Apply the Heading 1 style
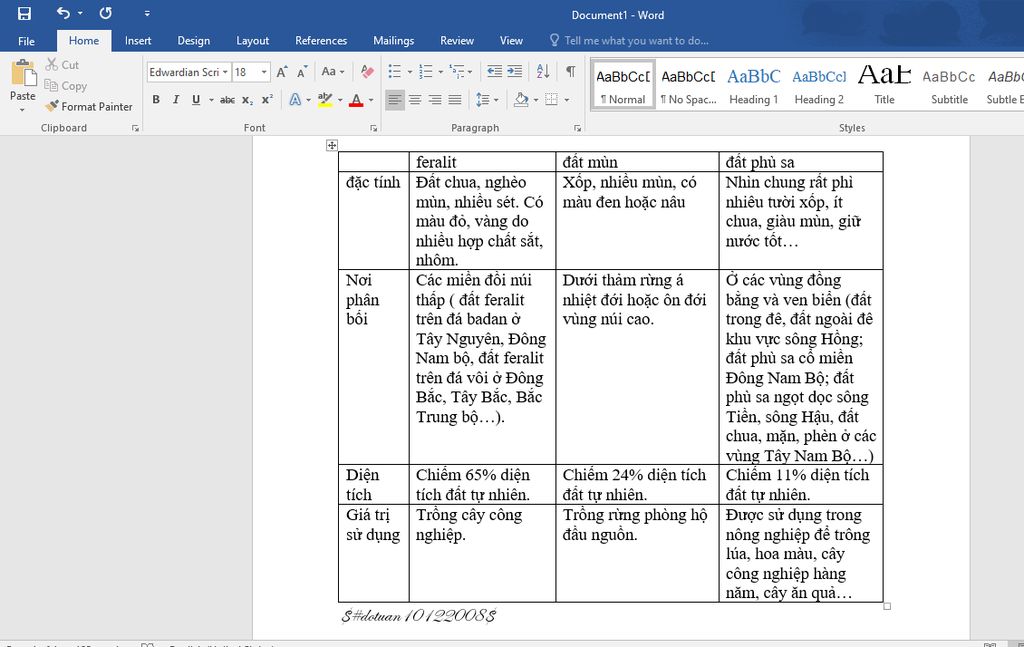This screenshot has height=647, width=1024. pyautogui.click(x=754, y=85)
